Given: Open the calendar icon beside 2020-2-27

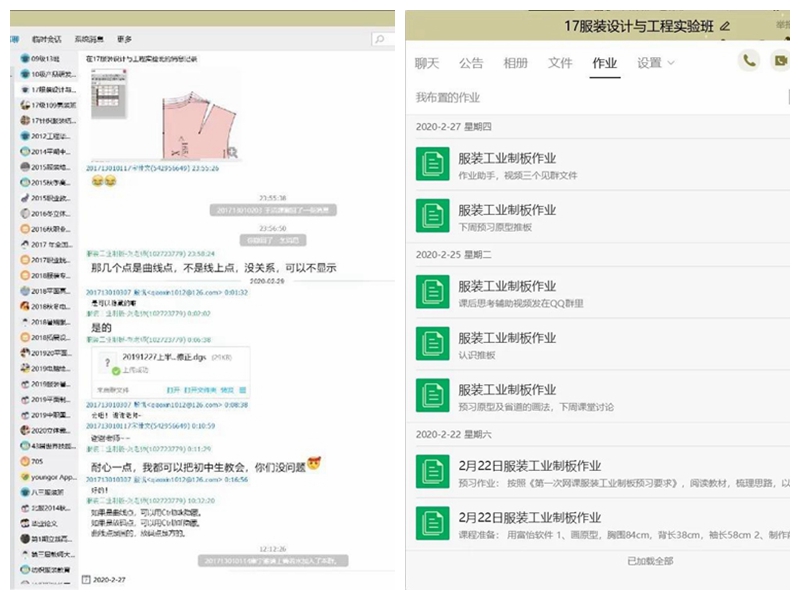Looking at the screenshot, I should point(86,579).
